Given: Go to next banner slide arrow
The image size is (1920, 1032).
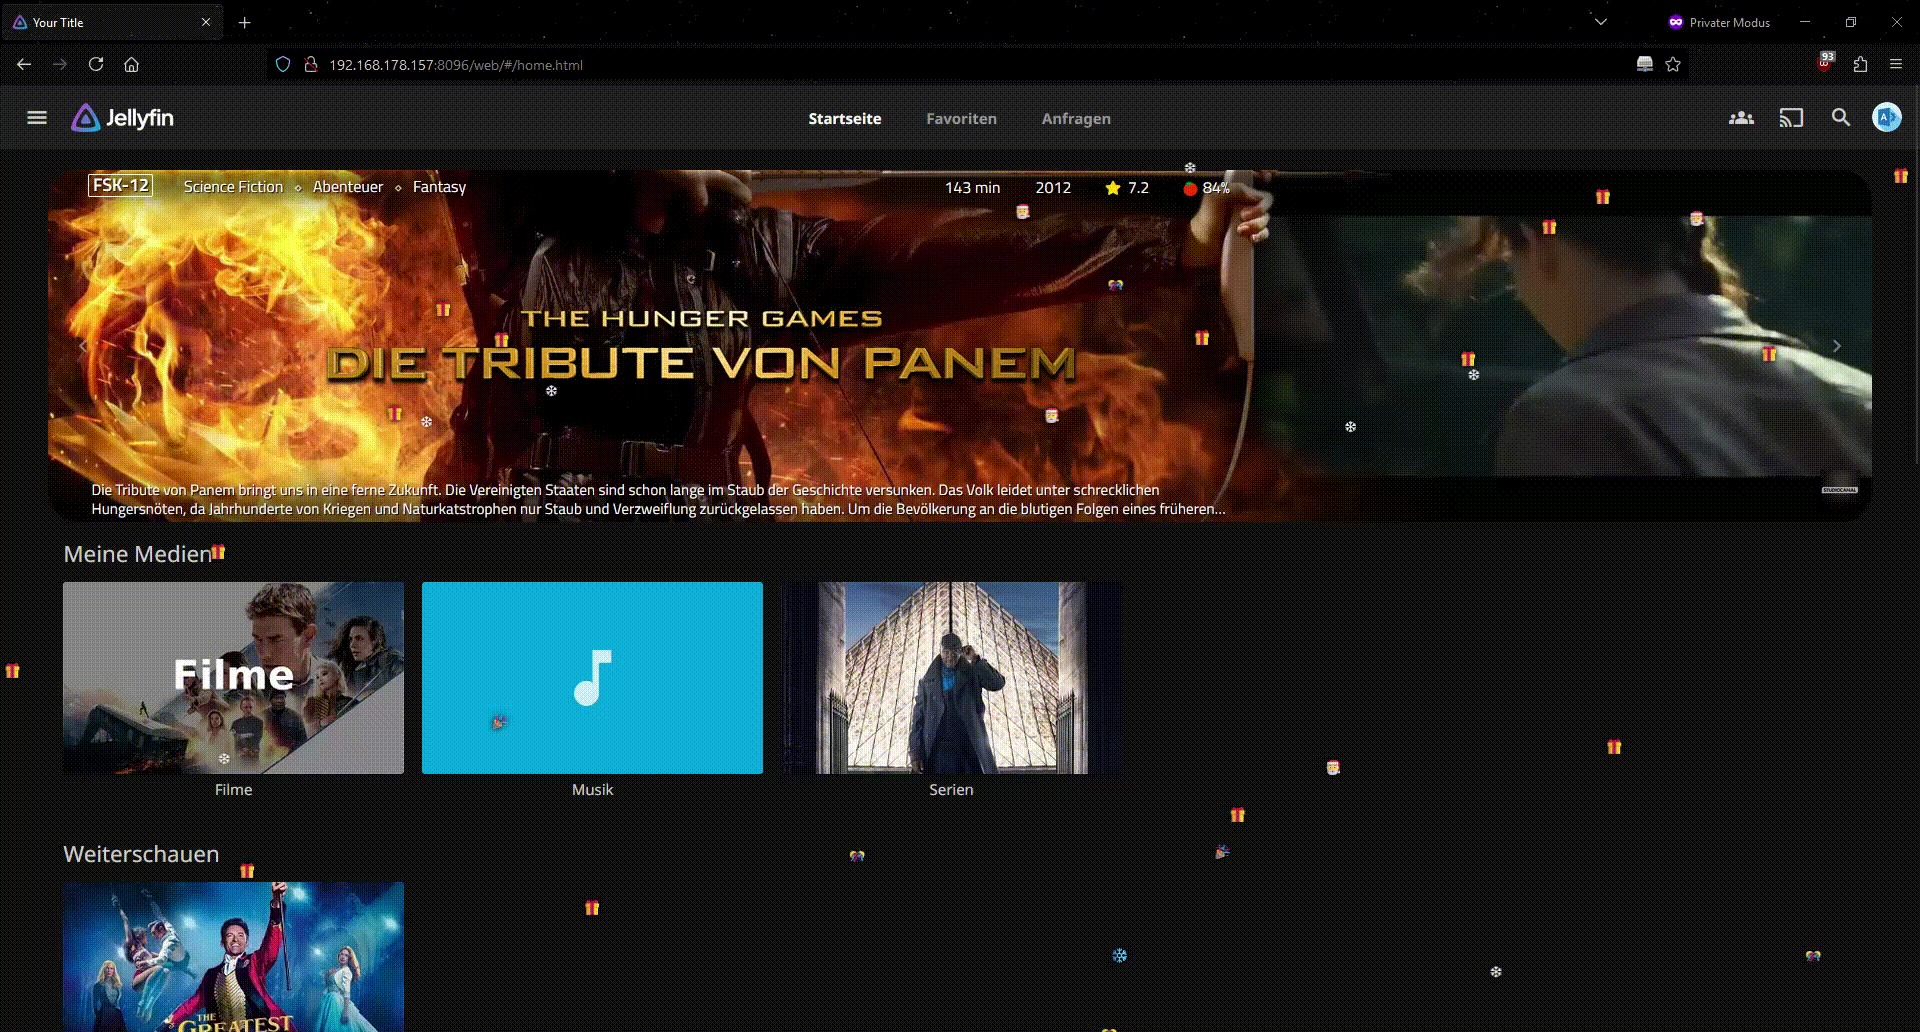Looking at the screenshot, I should (1836, 346).
